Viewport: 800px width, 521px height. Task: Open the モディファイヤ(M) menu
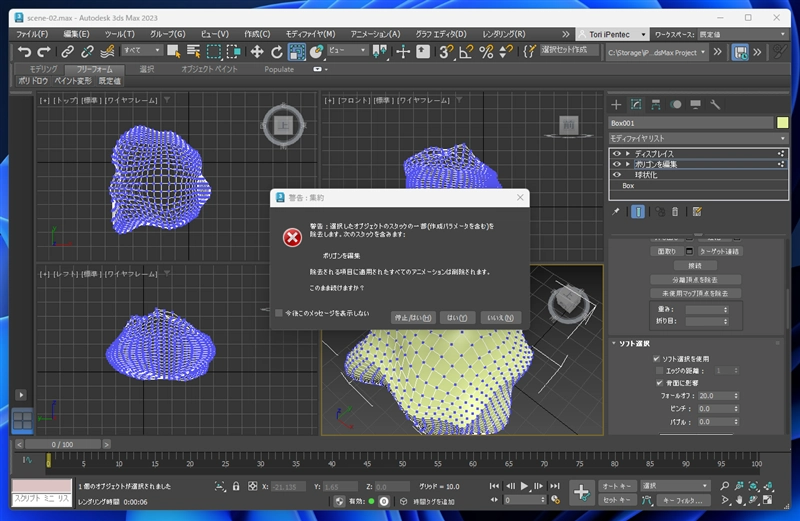click(310, 34)
